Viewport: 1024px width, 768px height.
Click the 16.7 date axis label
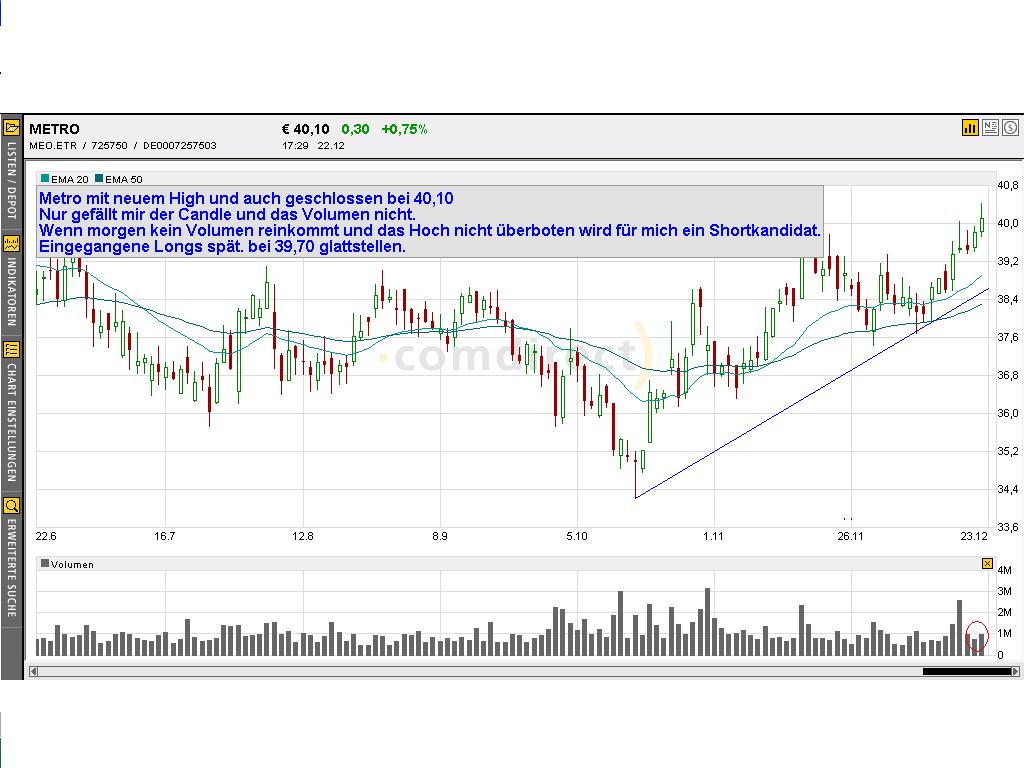pos(165,536)
